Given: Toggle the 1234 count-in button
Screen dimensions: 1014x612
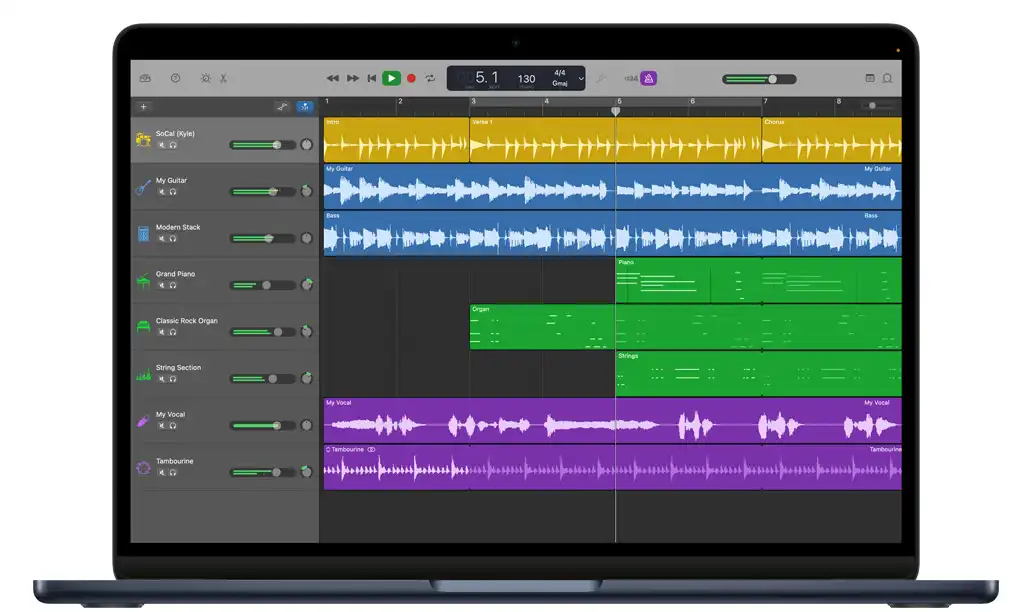Looking at the screenshot, I should 631,78.
